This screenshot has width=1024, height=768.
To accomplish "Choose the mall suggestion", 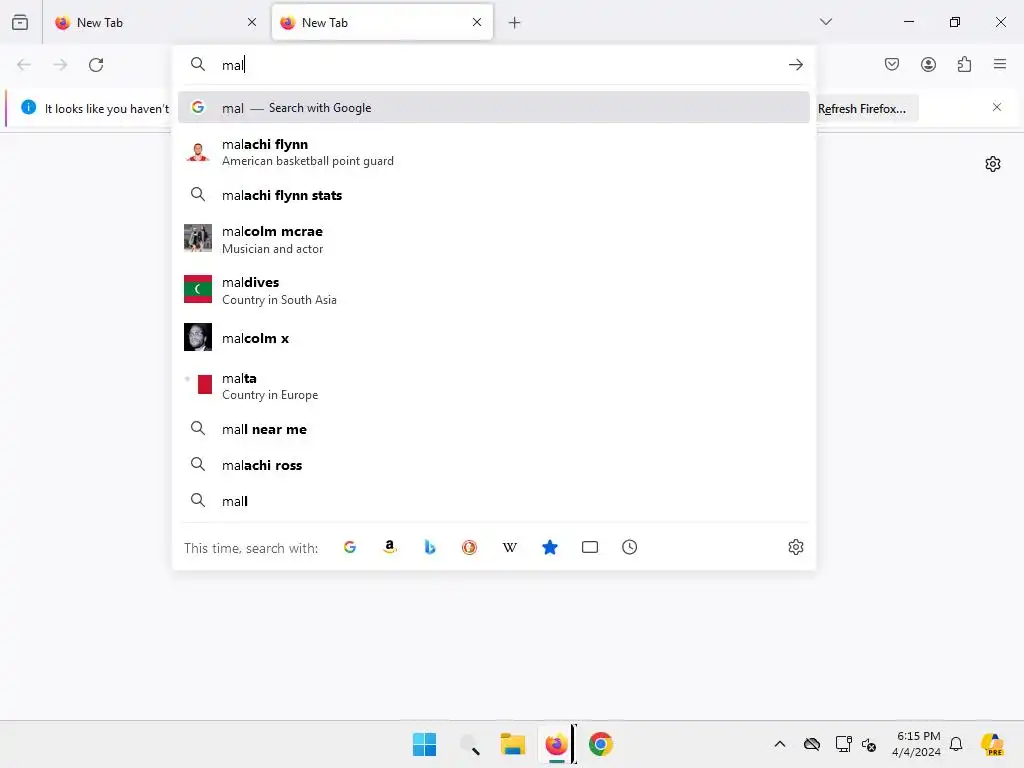I will [x=494, y=501].
